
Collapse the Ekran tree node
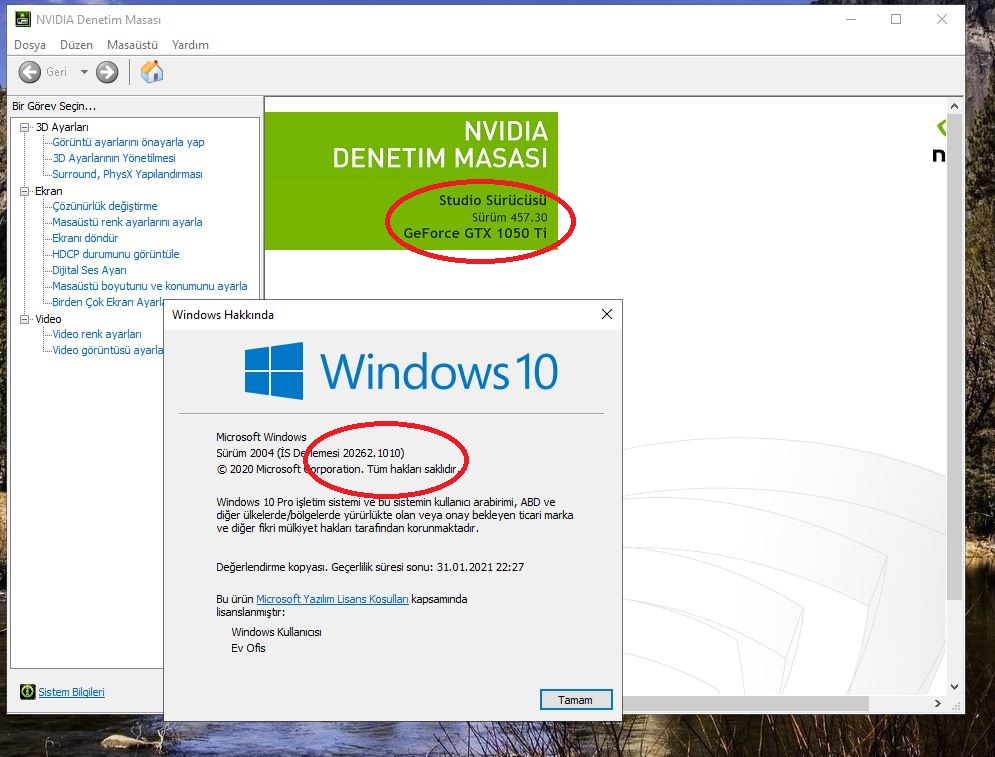pos(25,191)
